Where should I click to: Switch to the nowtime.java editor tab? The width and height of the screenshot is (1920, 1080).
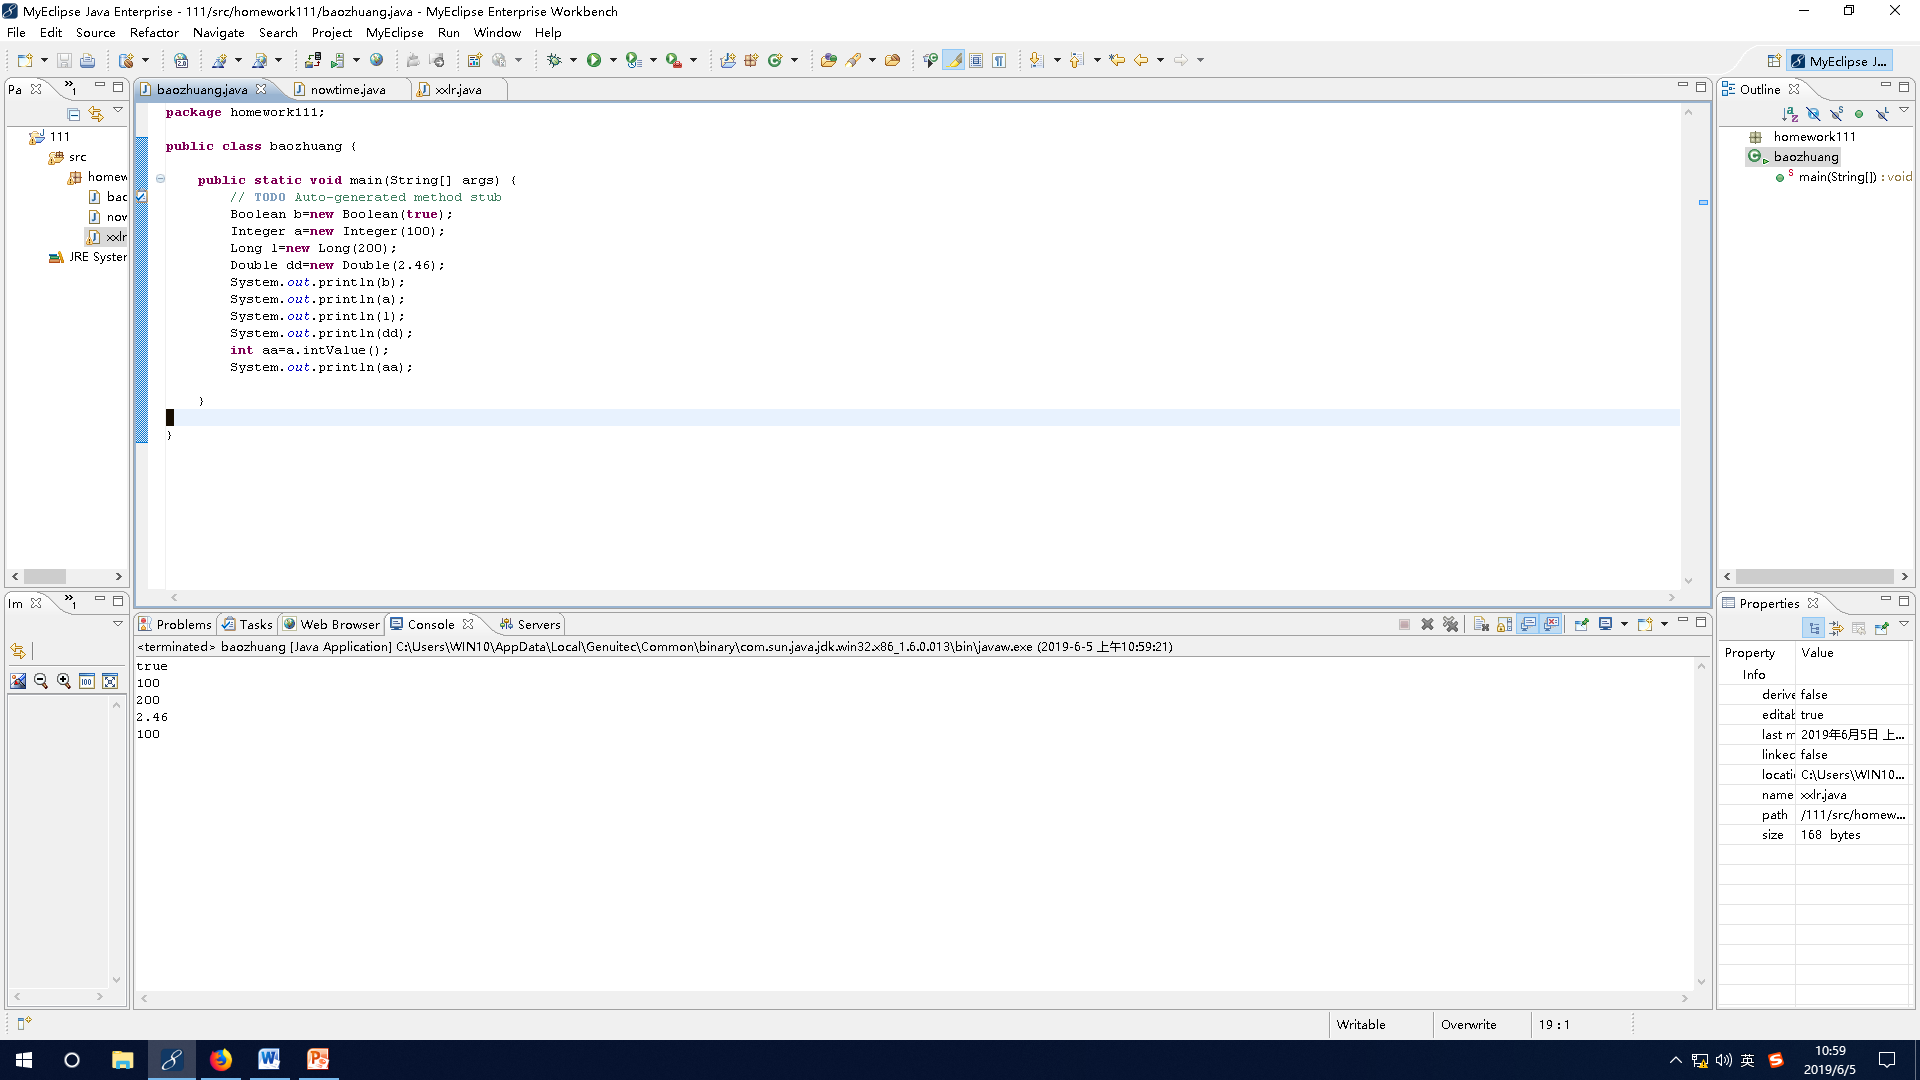point(347,89)
